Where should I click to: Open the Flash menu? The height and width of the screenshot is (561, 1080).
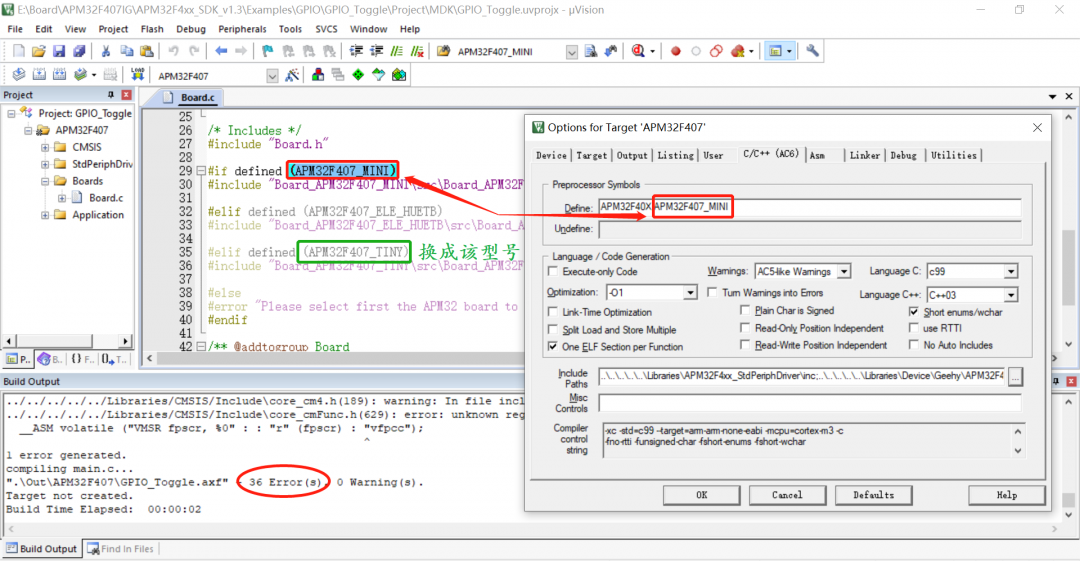(x=152, y=29)
